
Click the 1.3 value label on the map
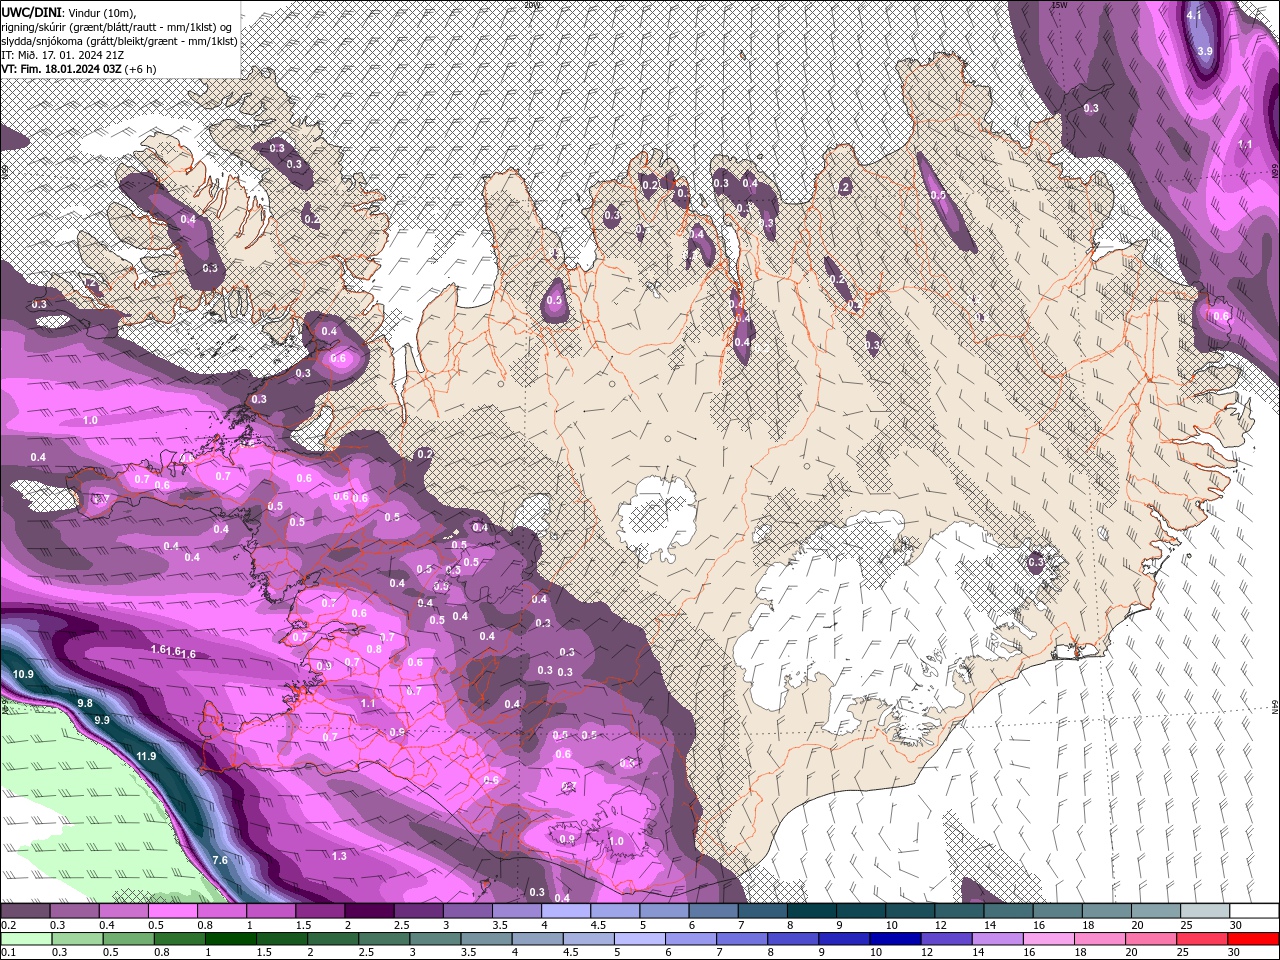[x=339, y=856]
